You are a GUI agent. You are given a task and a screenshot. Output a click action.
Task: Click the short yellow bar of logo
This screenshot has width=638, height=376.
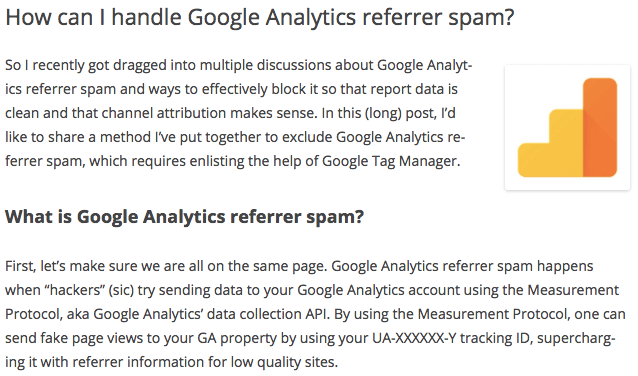click(x=533, y=160)
